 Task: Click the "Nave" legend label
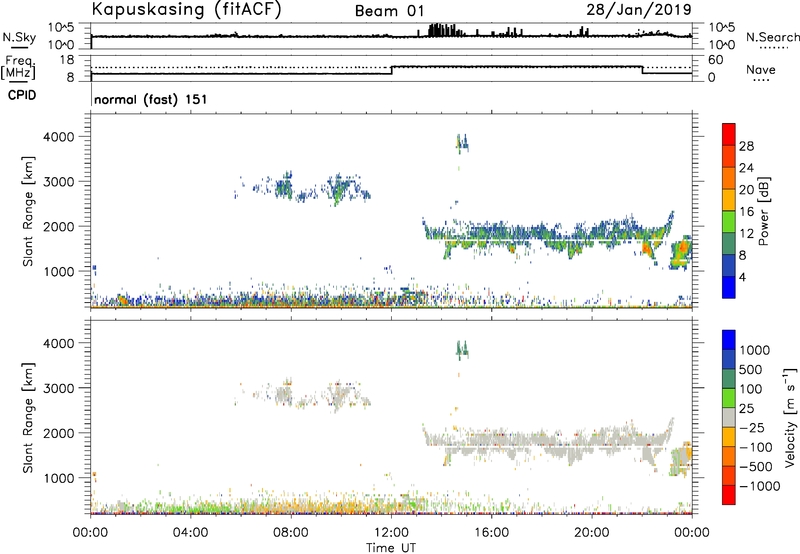tap(761, 69)
